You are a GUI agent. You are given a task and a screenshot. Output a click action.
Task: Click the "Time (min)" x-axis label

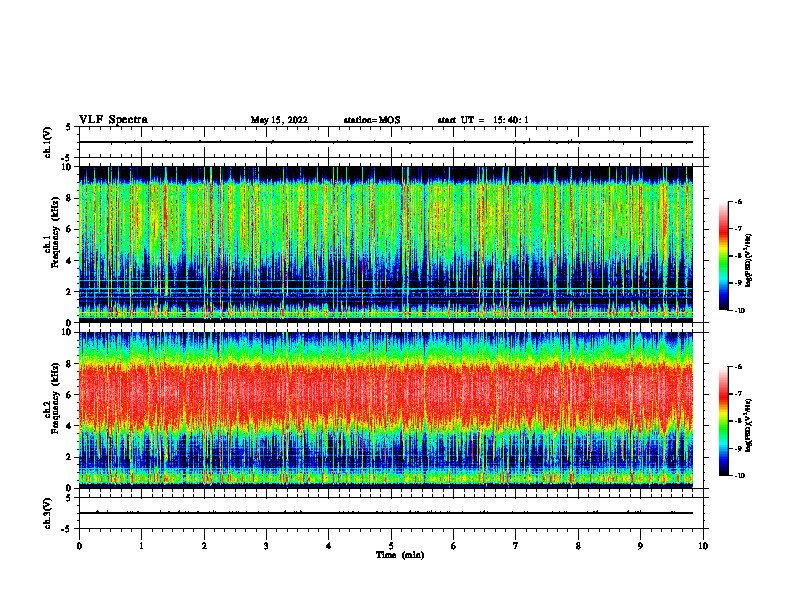[x=400, y=555]
